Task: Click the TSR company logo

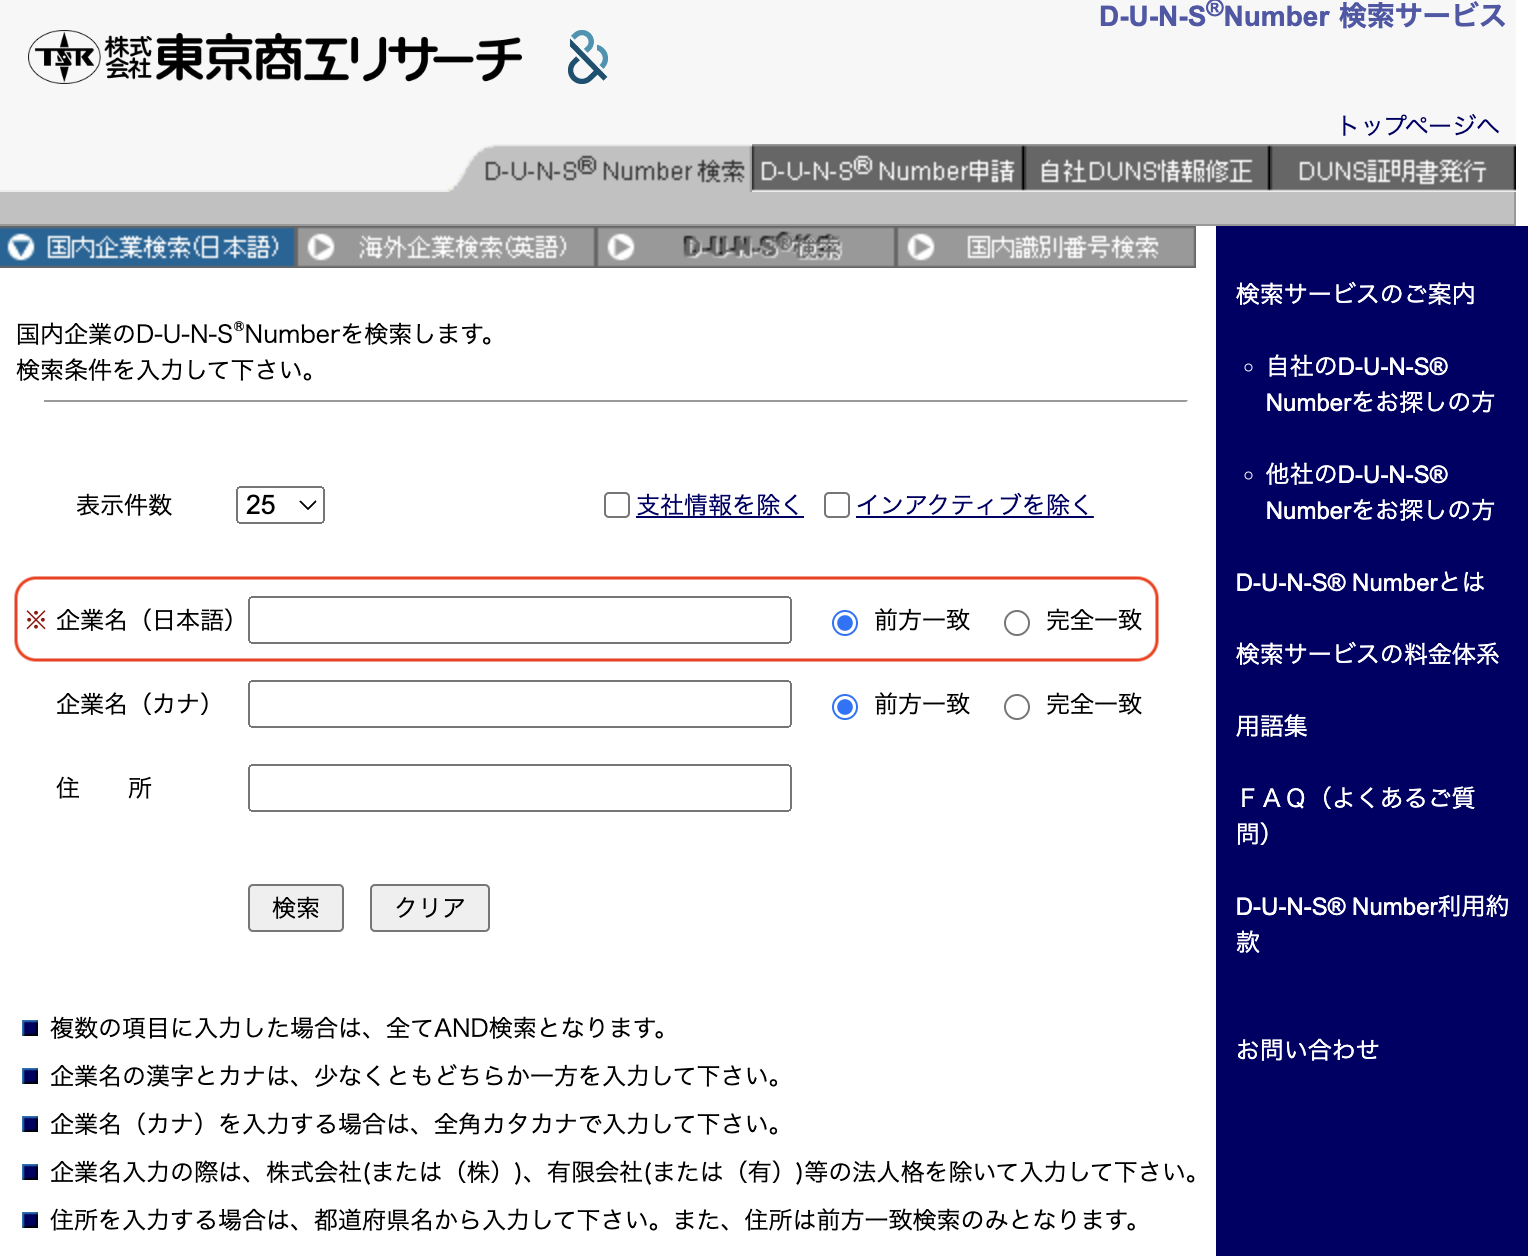Action: [x=65, y=58]
